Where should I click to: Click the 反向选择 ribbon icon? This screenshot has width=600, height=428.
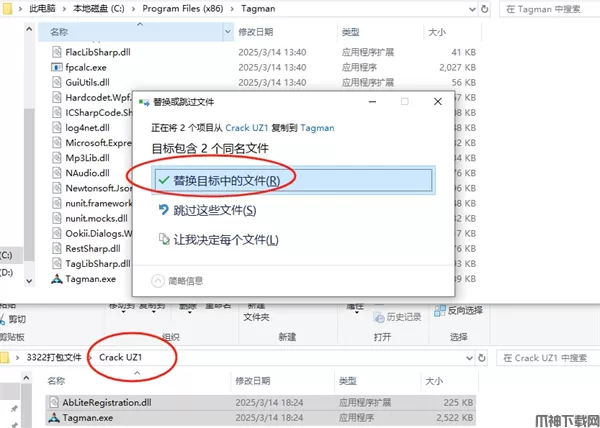click(x=440, y=311)
